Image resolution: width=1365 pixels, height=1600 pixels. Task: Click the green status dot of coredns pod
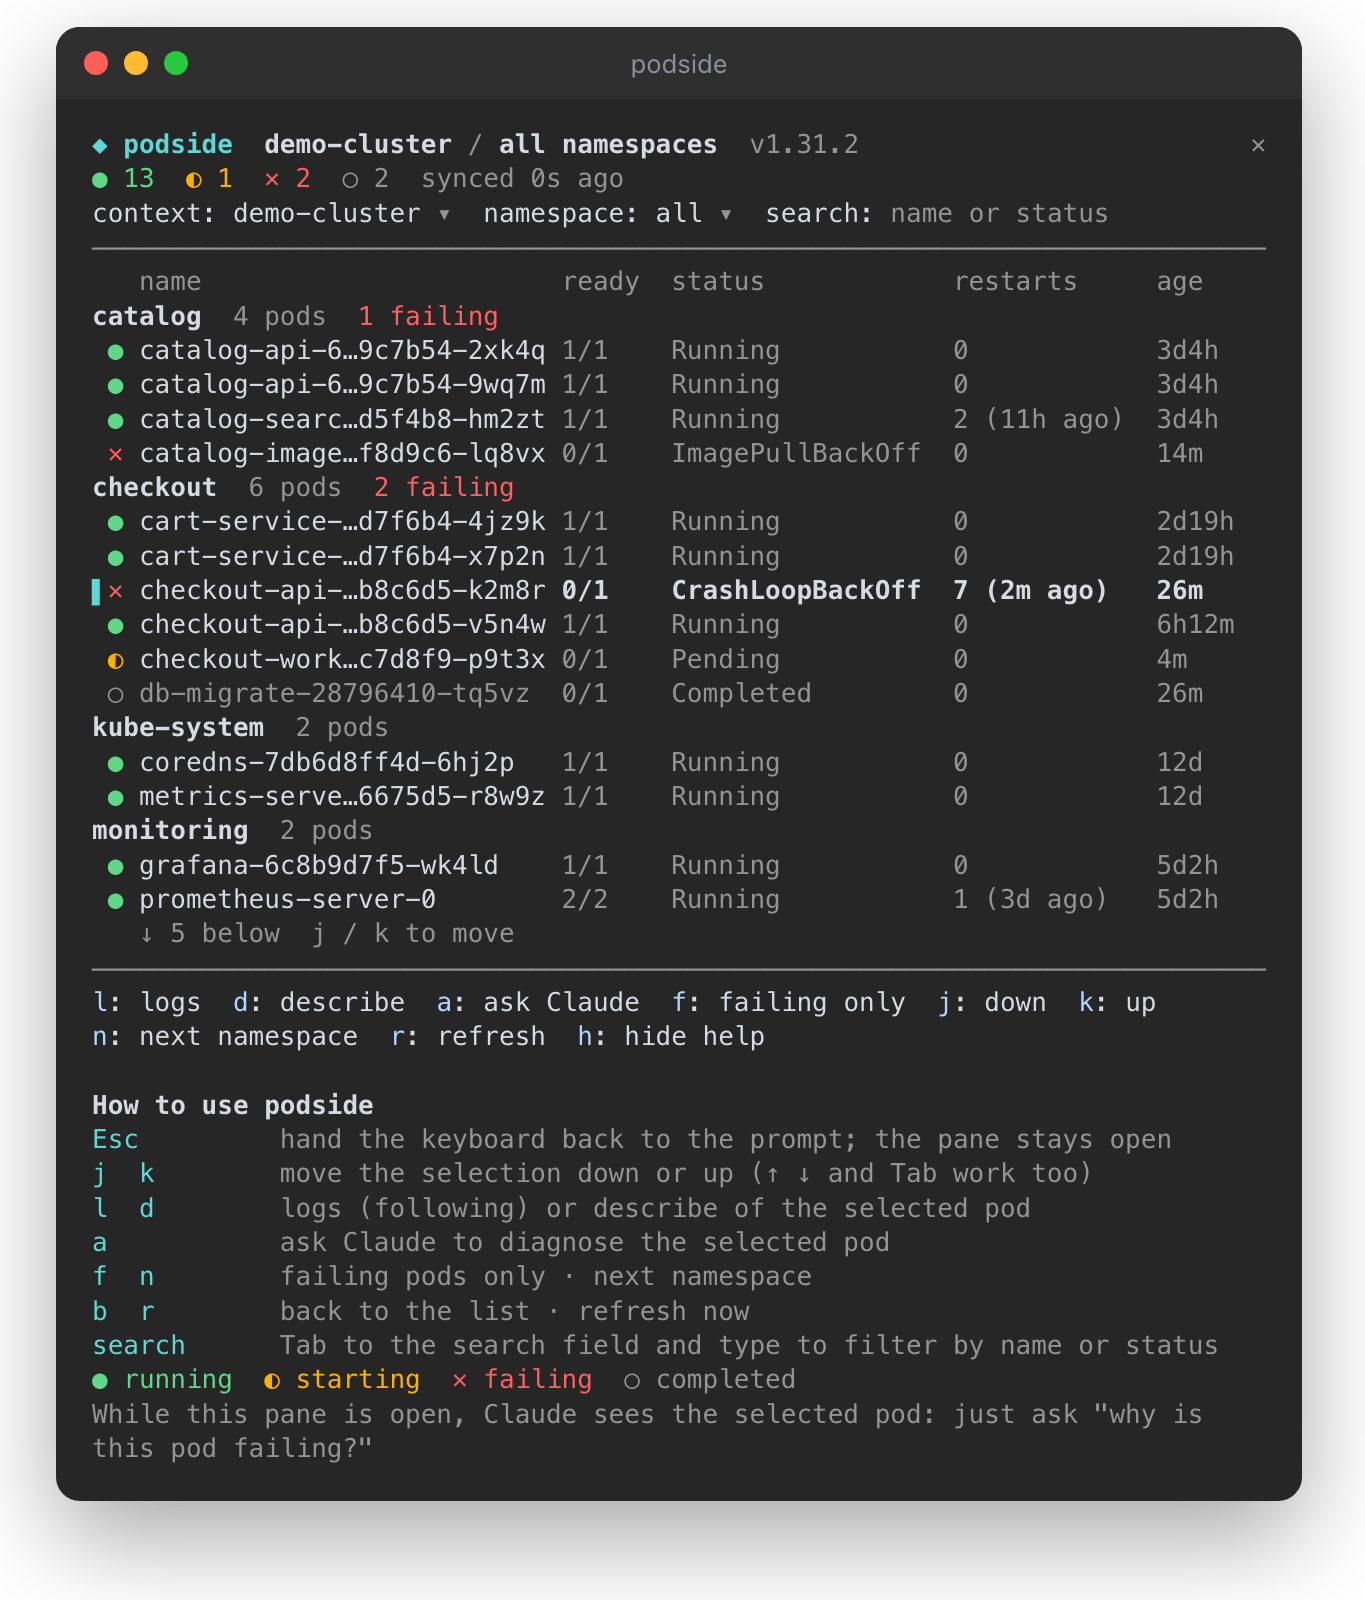(x=116, y=763)
